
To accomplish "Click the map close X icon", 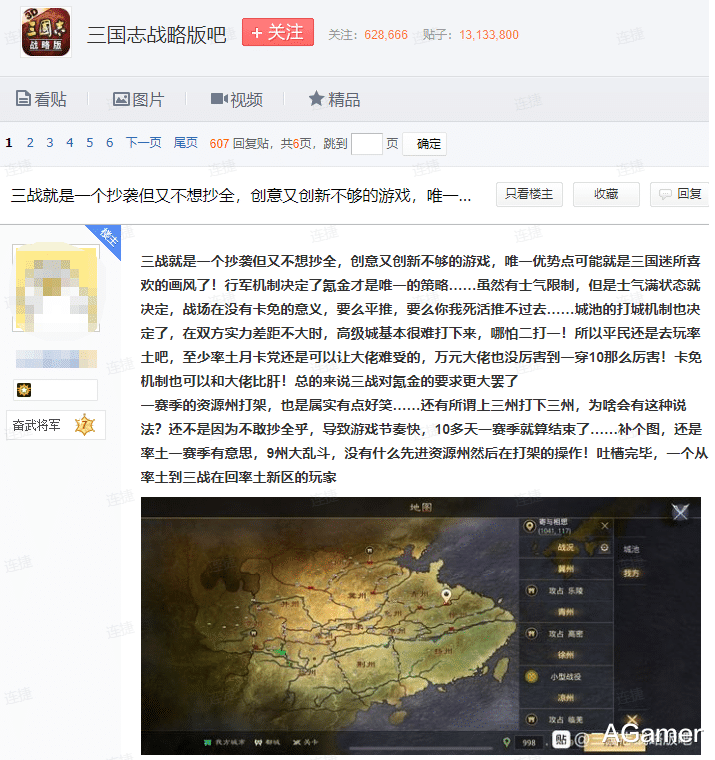I will 680,512.
